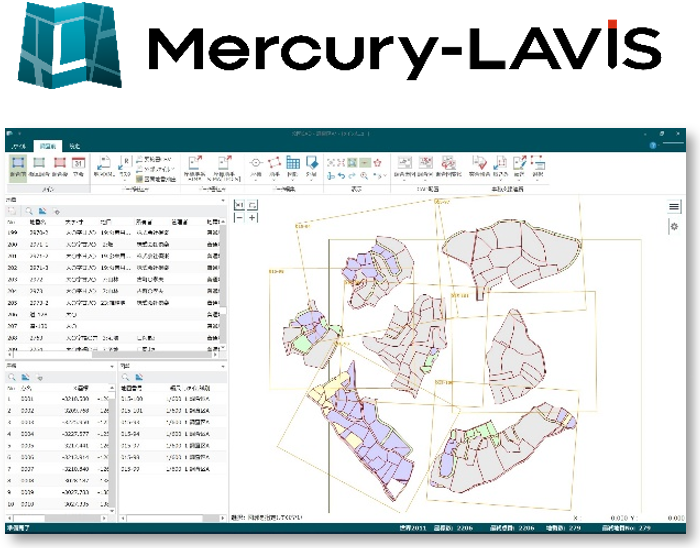
Task: Open the leftmost file tab in ribbon
Action: click(x=17, y=145)
